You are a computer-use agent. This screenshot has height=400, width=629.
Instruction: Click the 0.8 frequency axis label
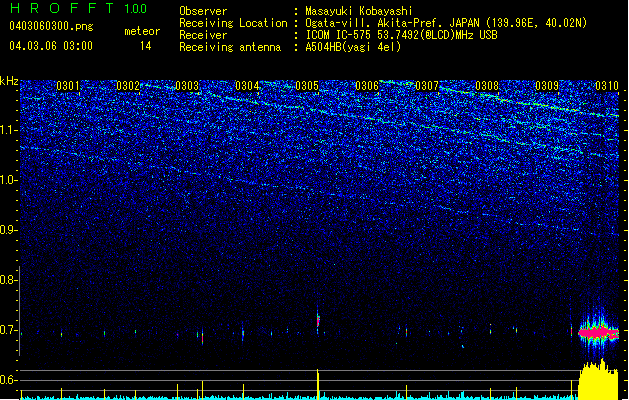9,280
